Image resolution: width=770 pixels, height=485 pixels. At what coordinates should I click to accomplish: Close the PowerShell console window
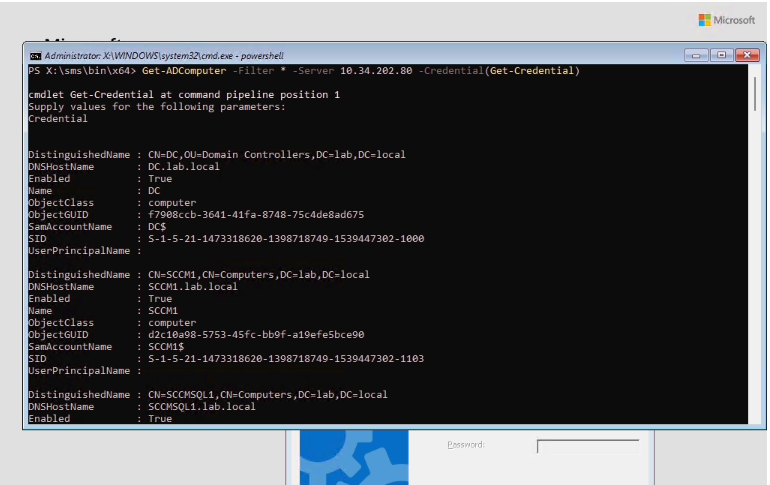747,55
